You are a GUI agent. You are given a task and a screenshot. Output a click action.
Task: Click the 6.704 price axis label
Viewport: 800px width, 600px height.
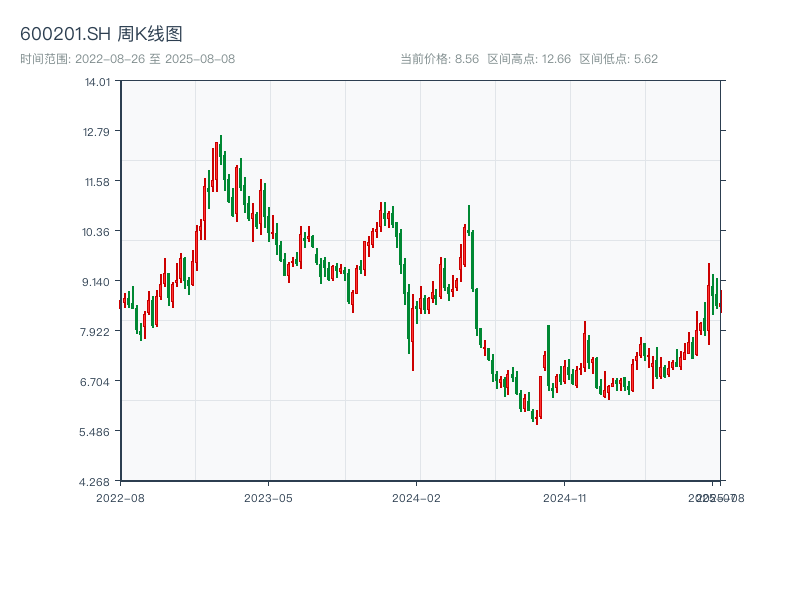click(x=97, y=382)
